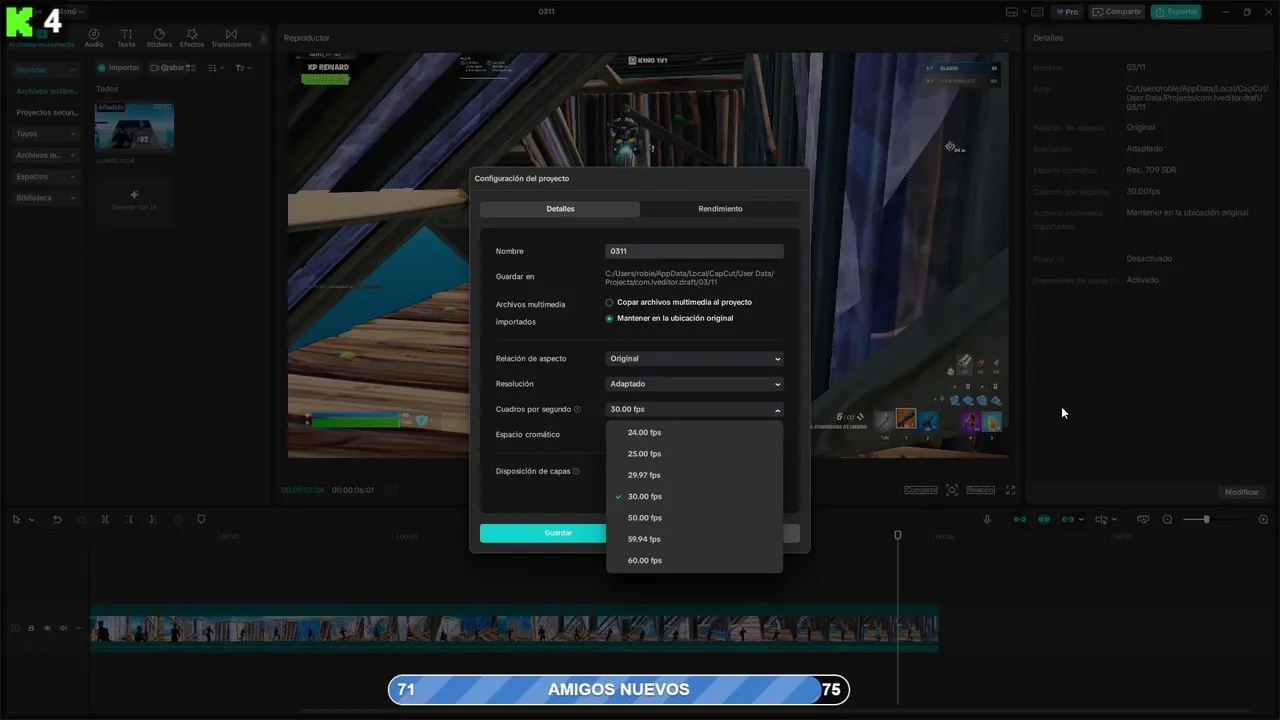Select the split clip tool
The image size is (1280, 720).
[x=105, y=519]
